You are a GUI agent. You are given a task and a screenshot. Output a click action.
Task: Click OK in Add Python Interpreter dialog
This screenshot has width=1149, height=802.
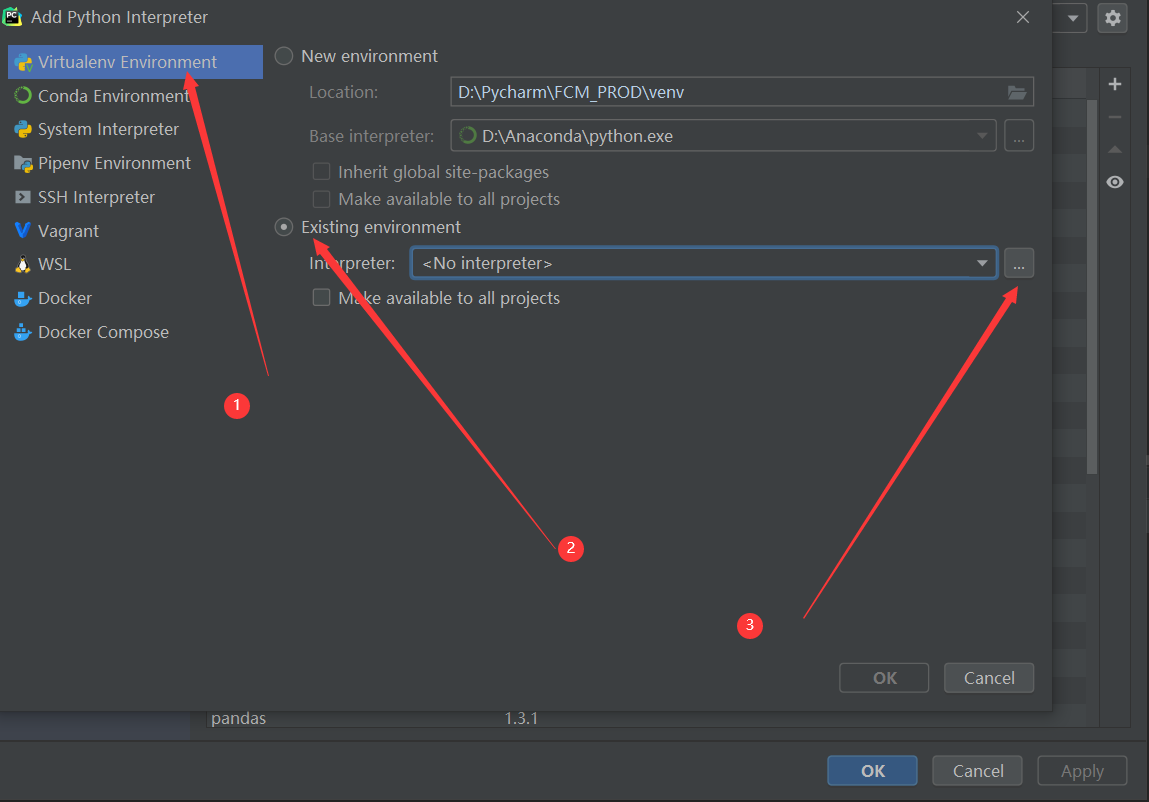coord(884,677)
